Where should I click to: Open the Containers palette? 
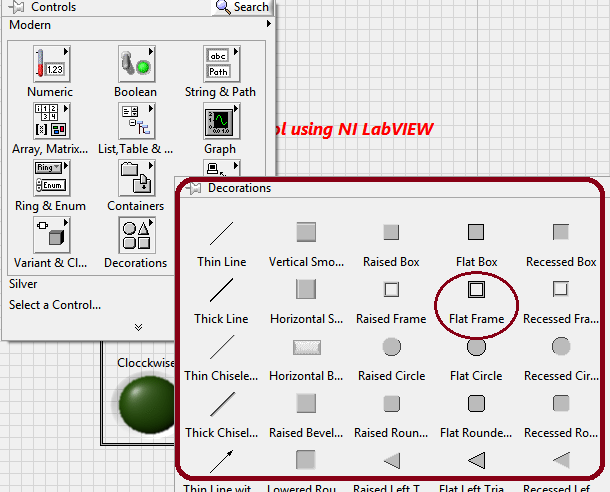click(137, 178)
